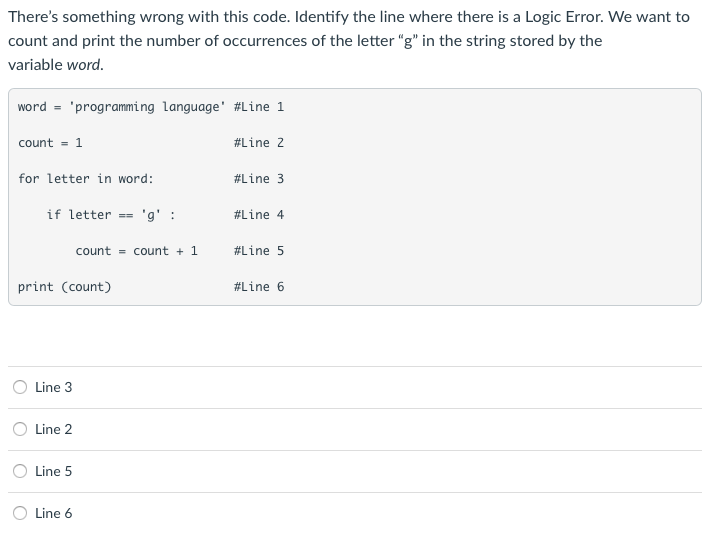Select the Line 3 radio button
The image size is (704, 534).
20,387
